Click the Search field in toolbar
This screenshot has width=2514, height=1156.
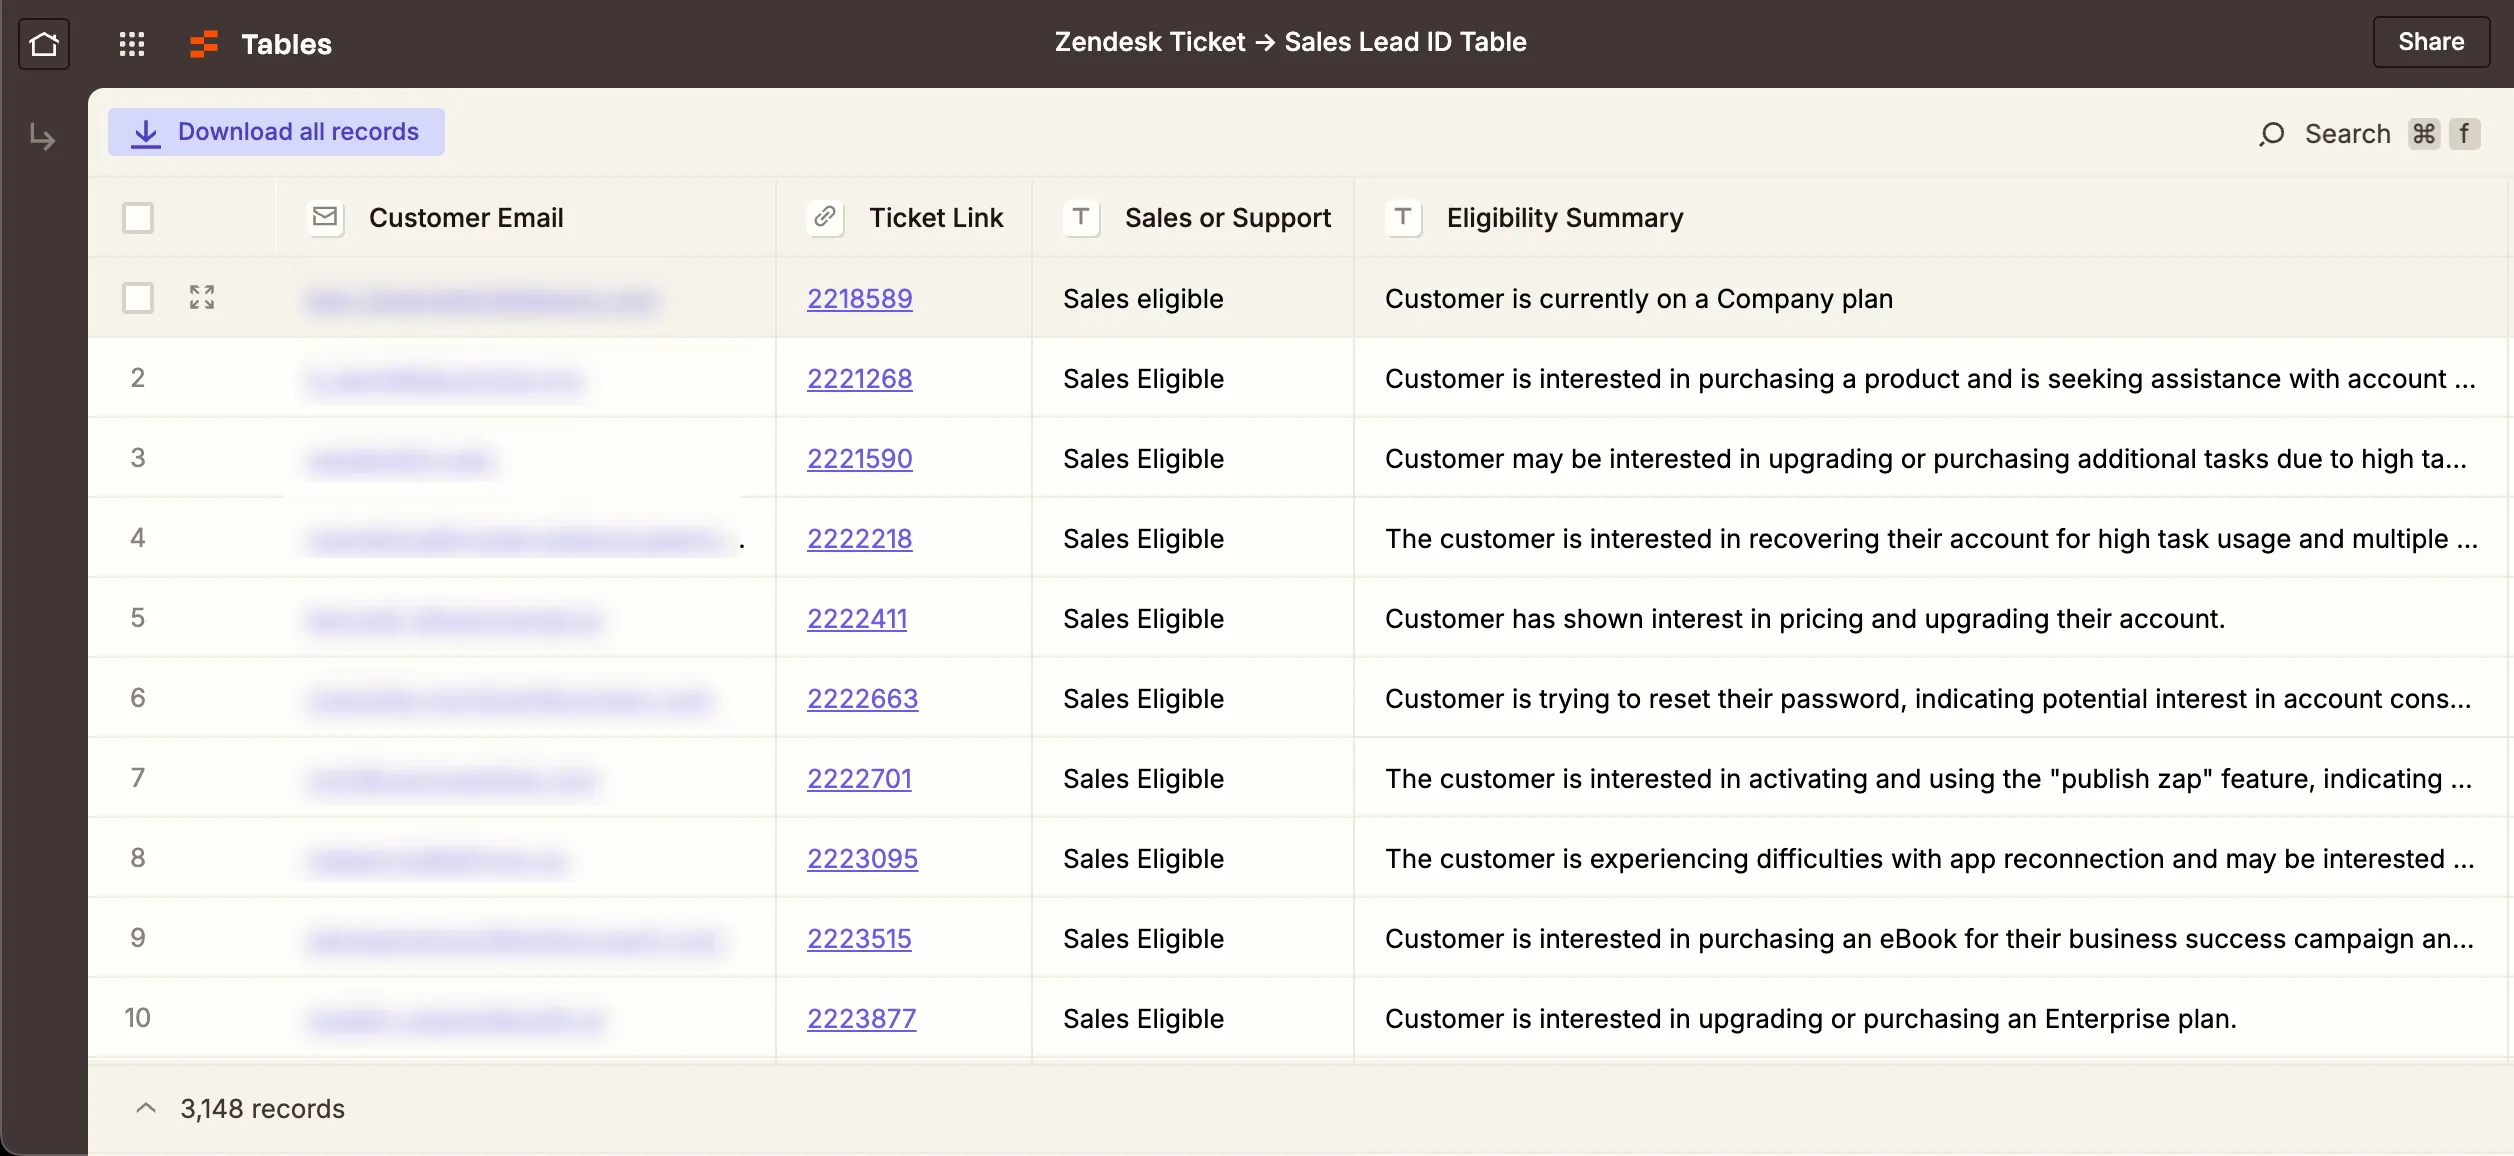click(2368, 134)
